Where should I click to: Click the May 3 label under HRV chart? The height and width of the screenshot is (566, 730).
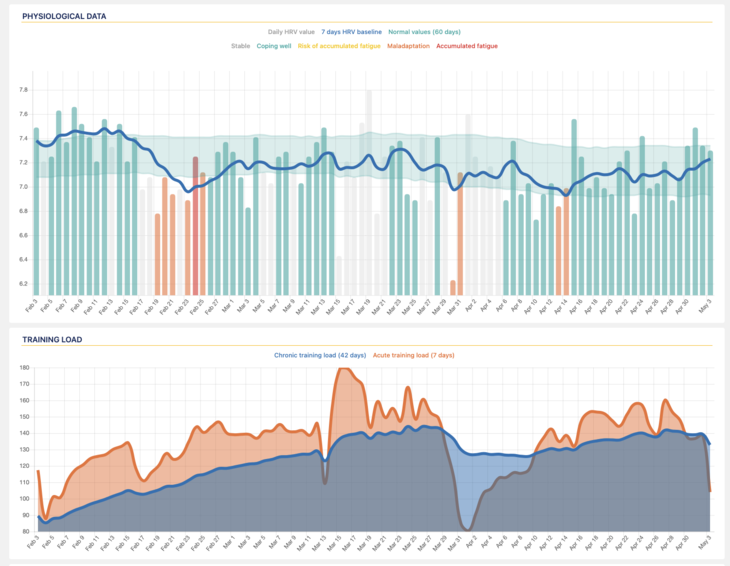click(x=705, y=306)
